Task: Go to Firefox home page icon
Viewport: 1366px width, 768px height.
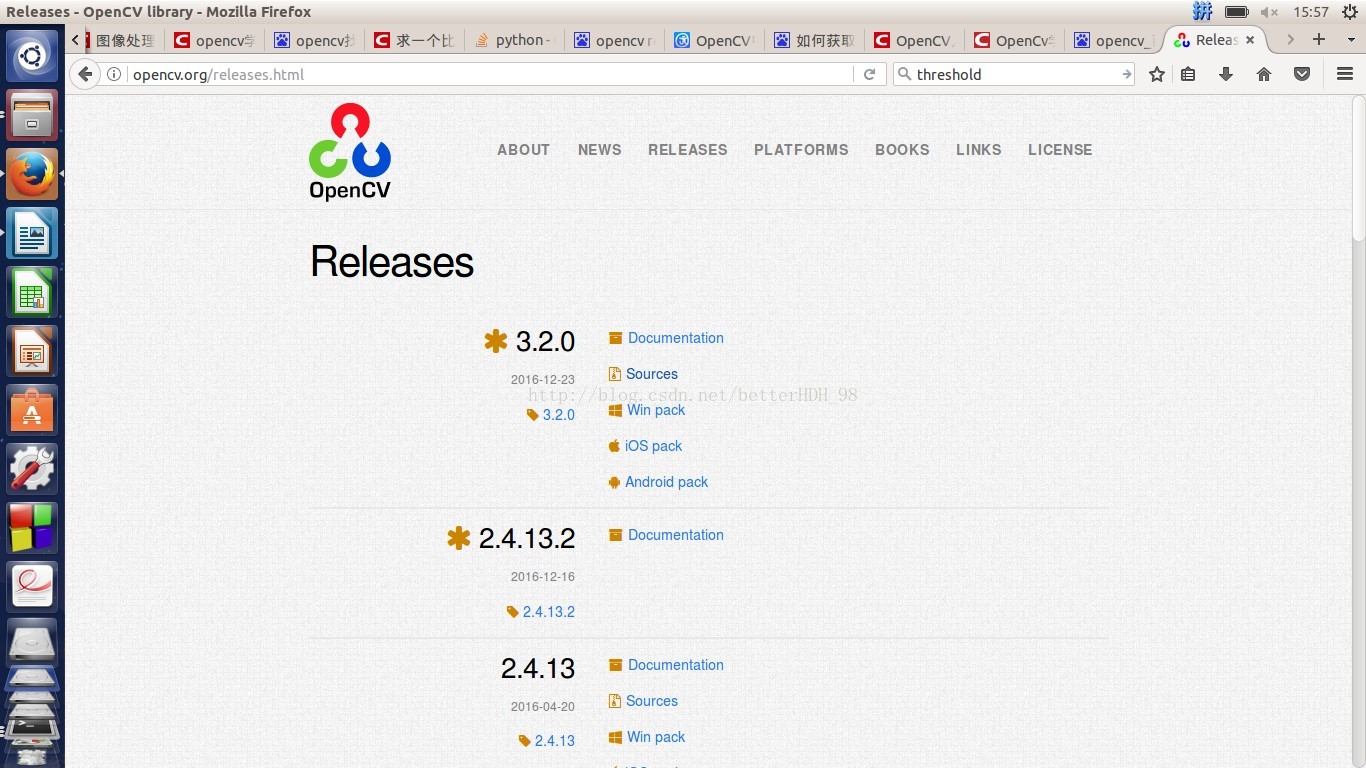Action: [1264, 74]
